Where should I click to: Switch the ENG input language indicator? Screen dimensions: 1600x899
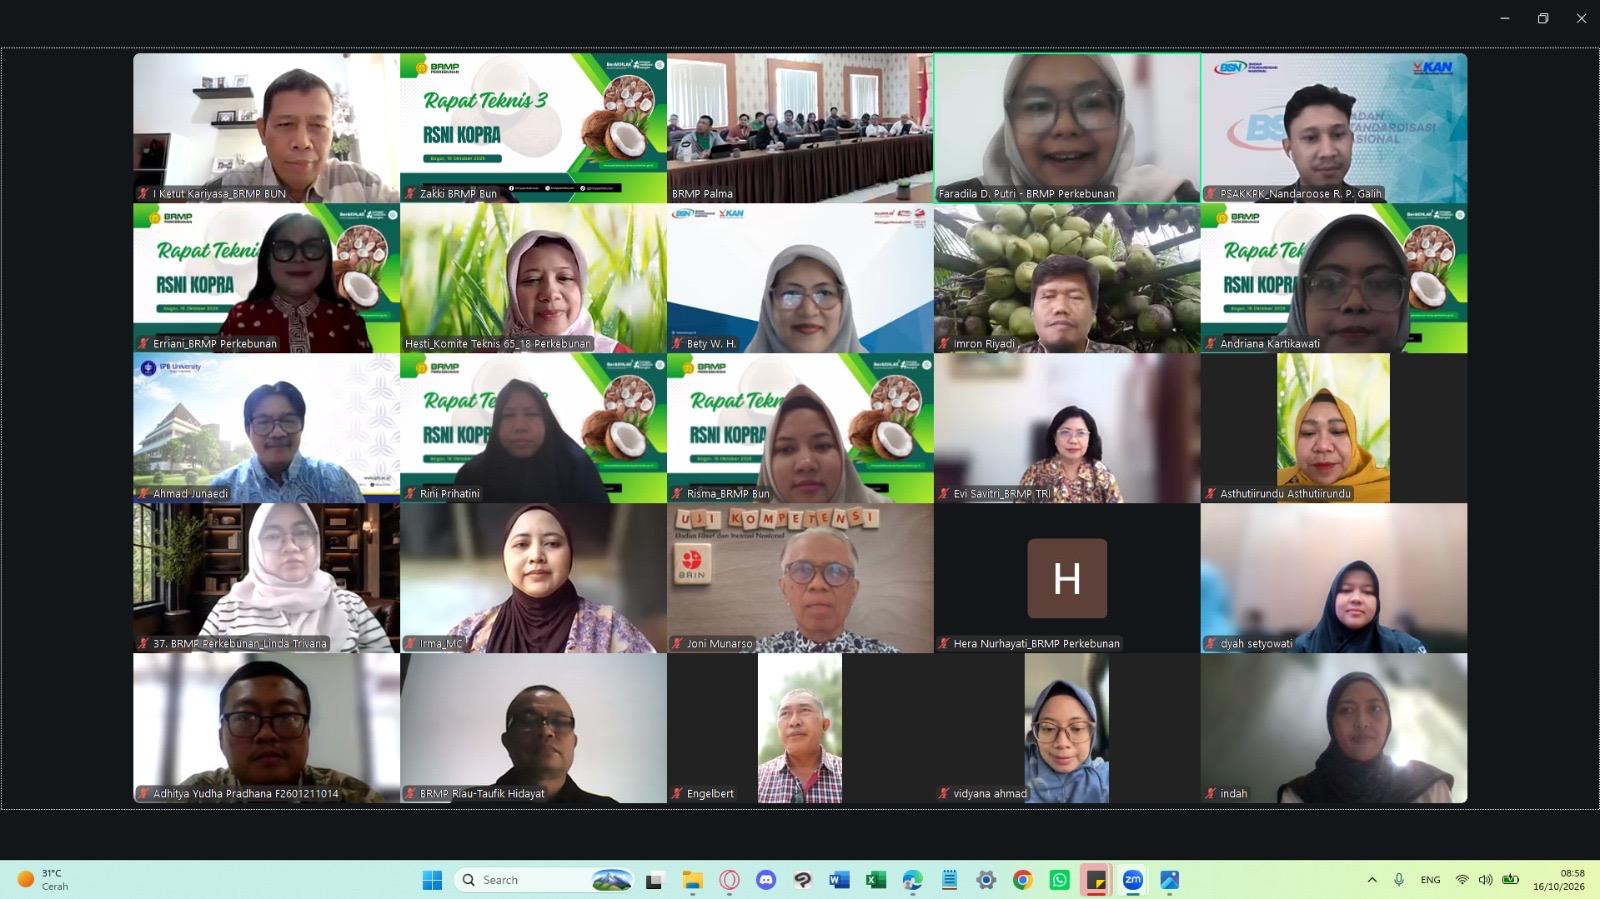(x=1431, y=880)
